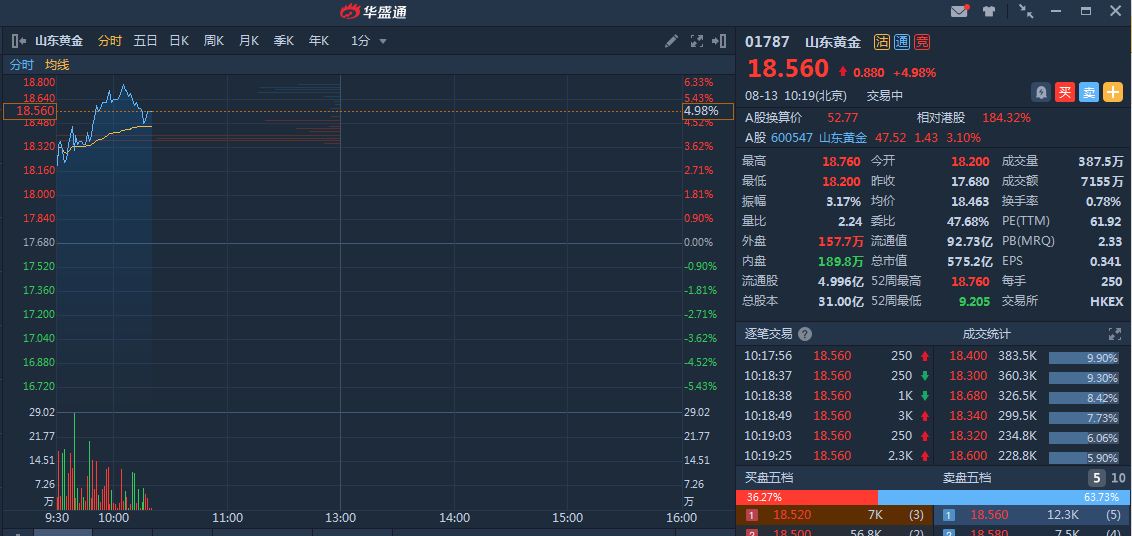1132x536 pixels.
Task: Click the 最高 value 18.760
Action: pyautogui.click(x=841, y=162)
